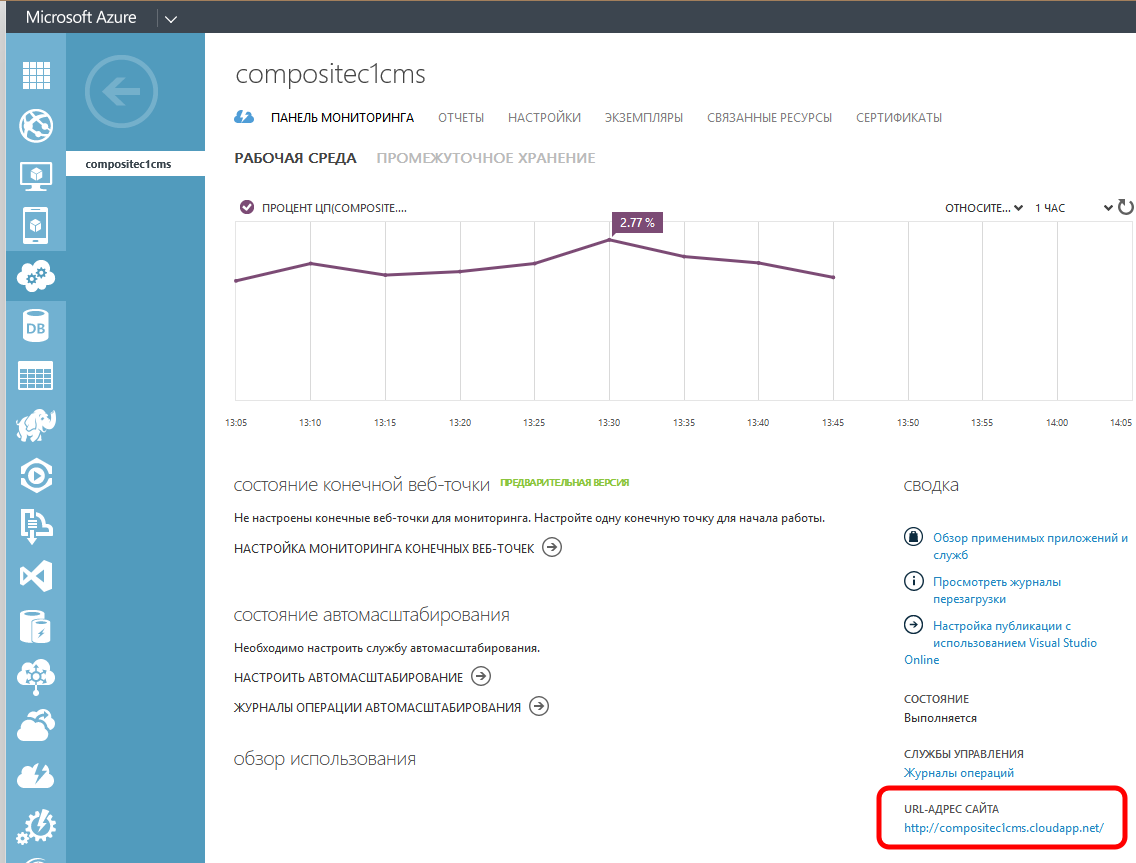Click the compositec1cms page title

coord(330,74)
